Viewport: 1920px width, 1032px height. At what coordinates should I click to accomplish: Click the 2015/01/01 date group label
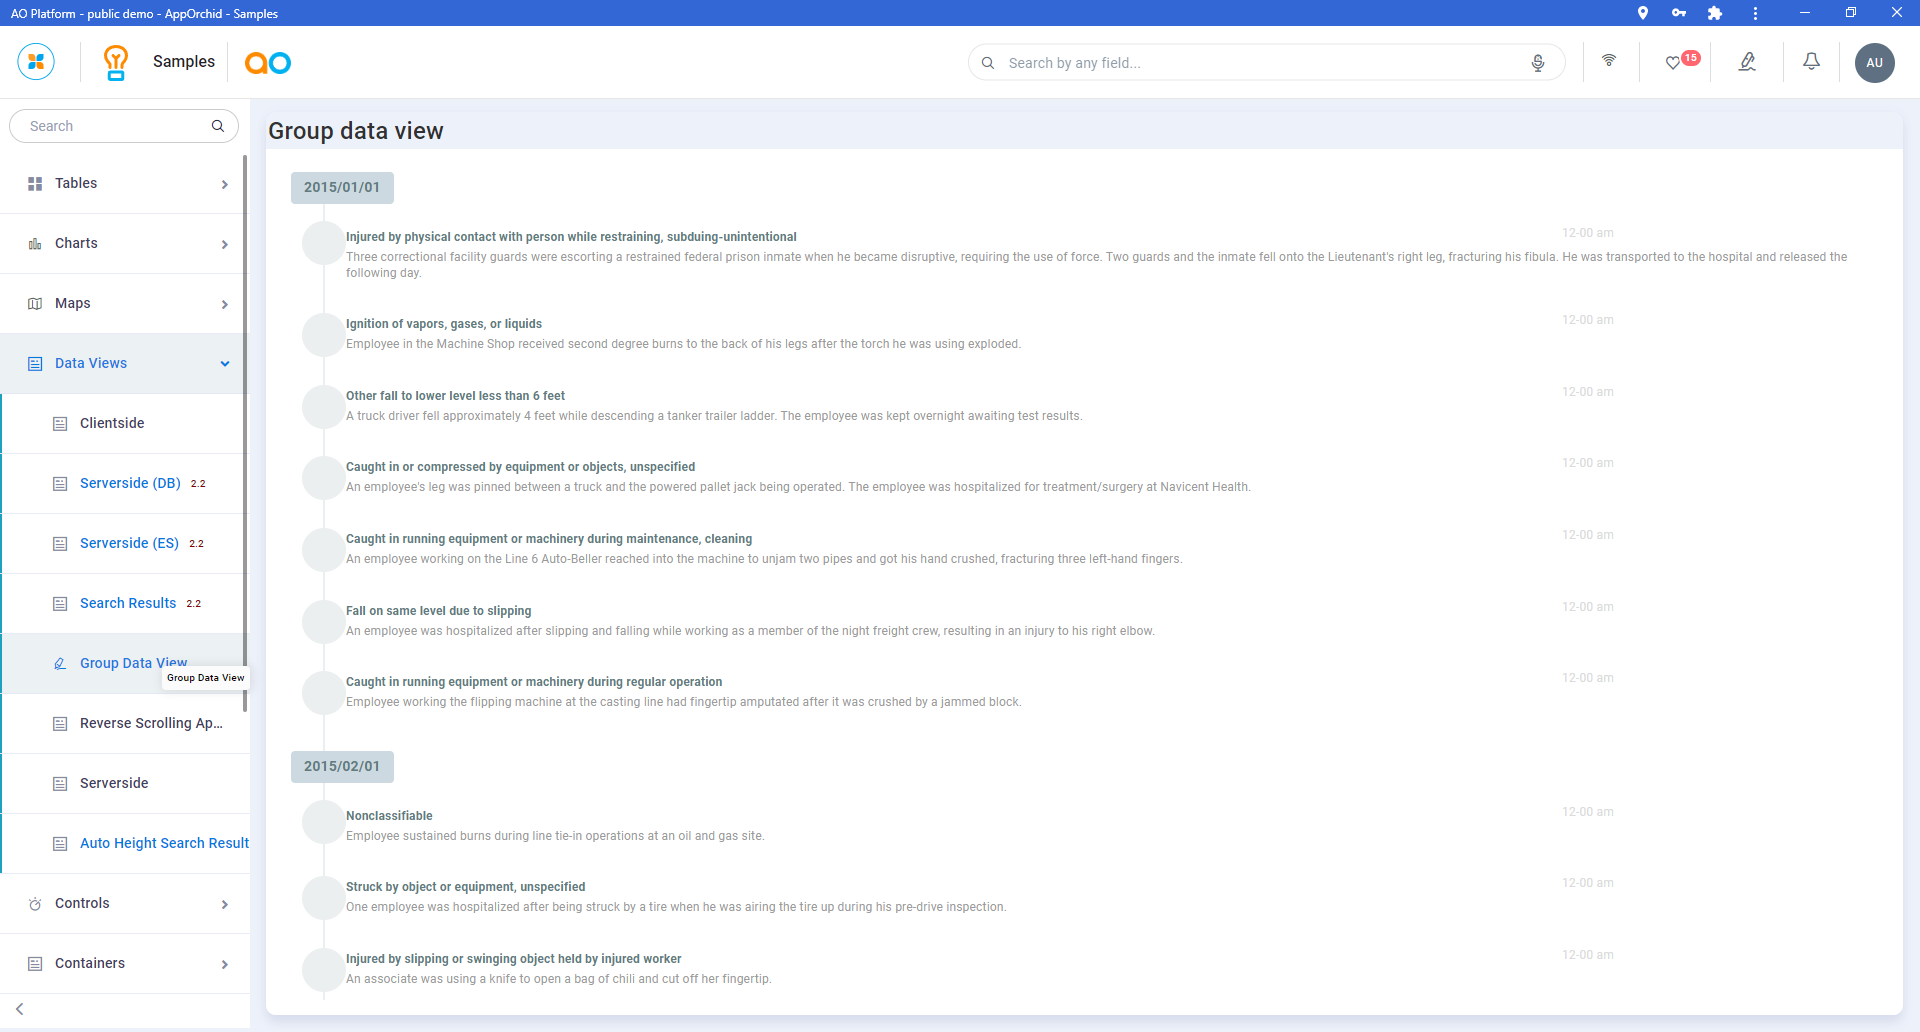click(x=342, y=188)
